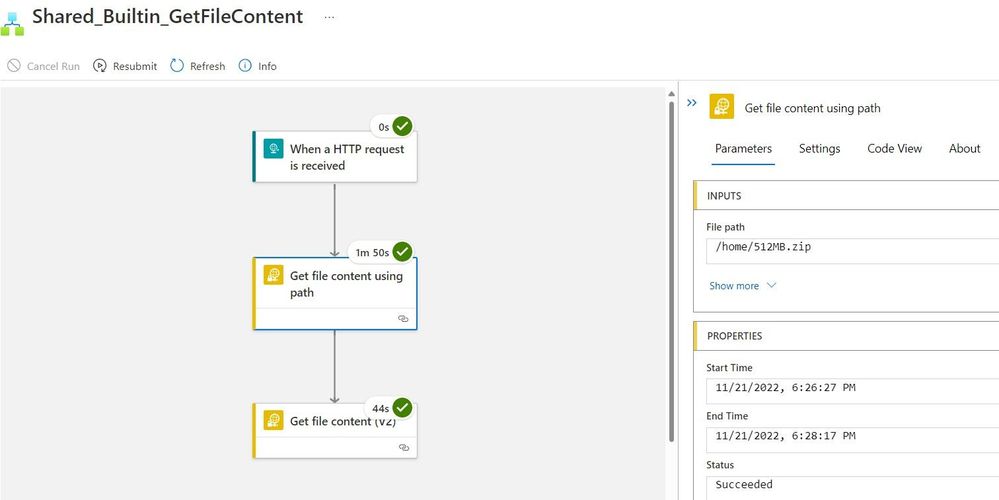Click the action icon in details panel header
The width and height of the screenshot is (999, 500).
click(x=721, y=107)
